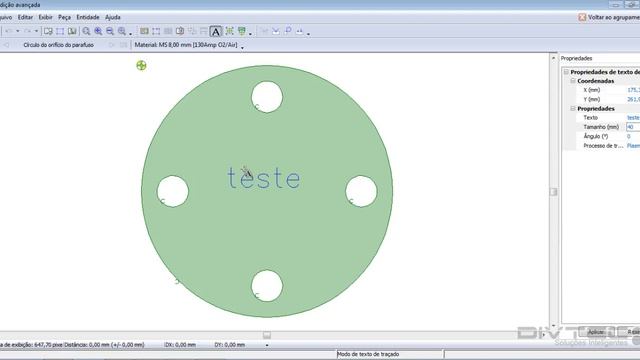Image resolution: width=640 pixels, height=360 pixels.
Task: Click the Aplicar button in properties panel
Action: point(595,332)
